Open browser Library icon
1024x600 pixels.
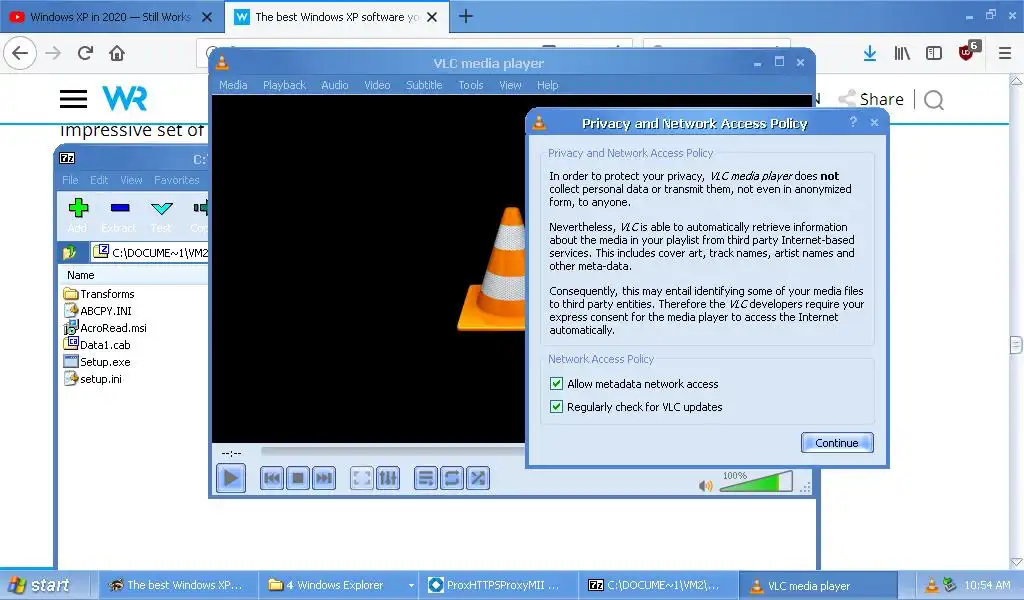click(x=902, y=53)
